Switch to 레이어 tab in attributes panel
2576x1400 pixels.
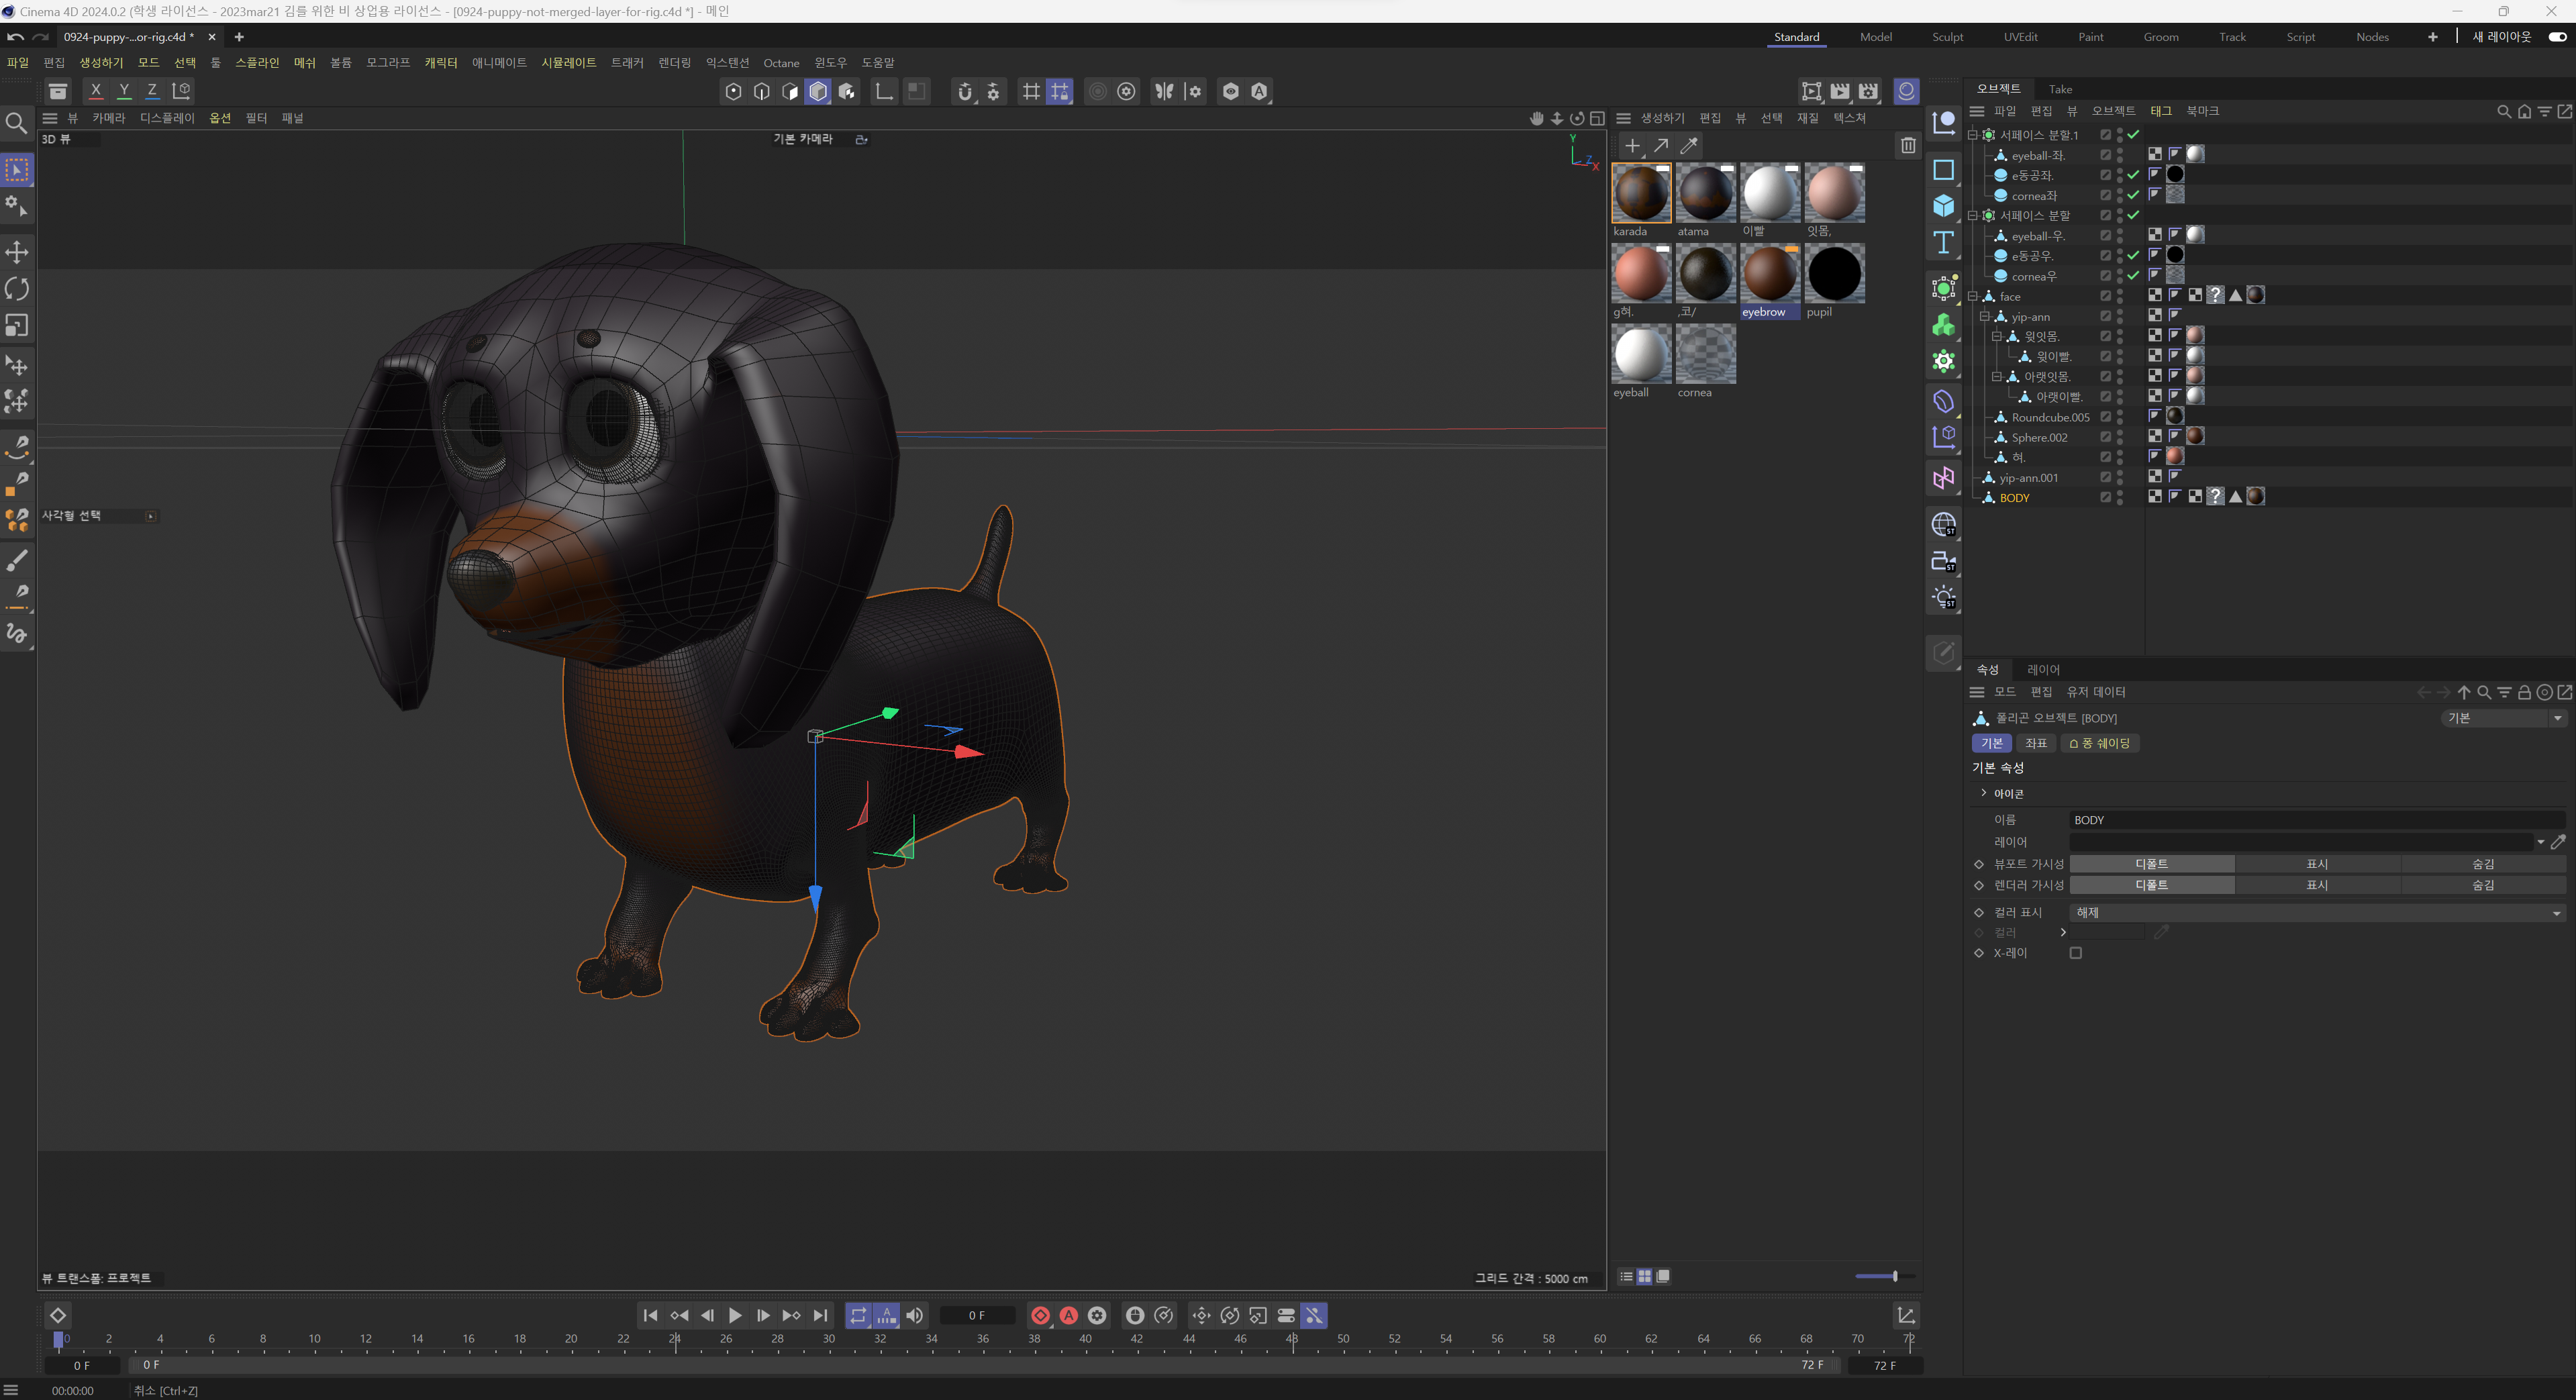coord(2043,669)
